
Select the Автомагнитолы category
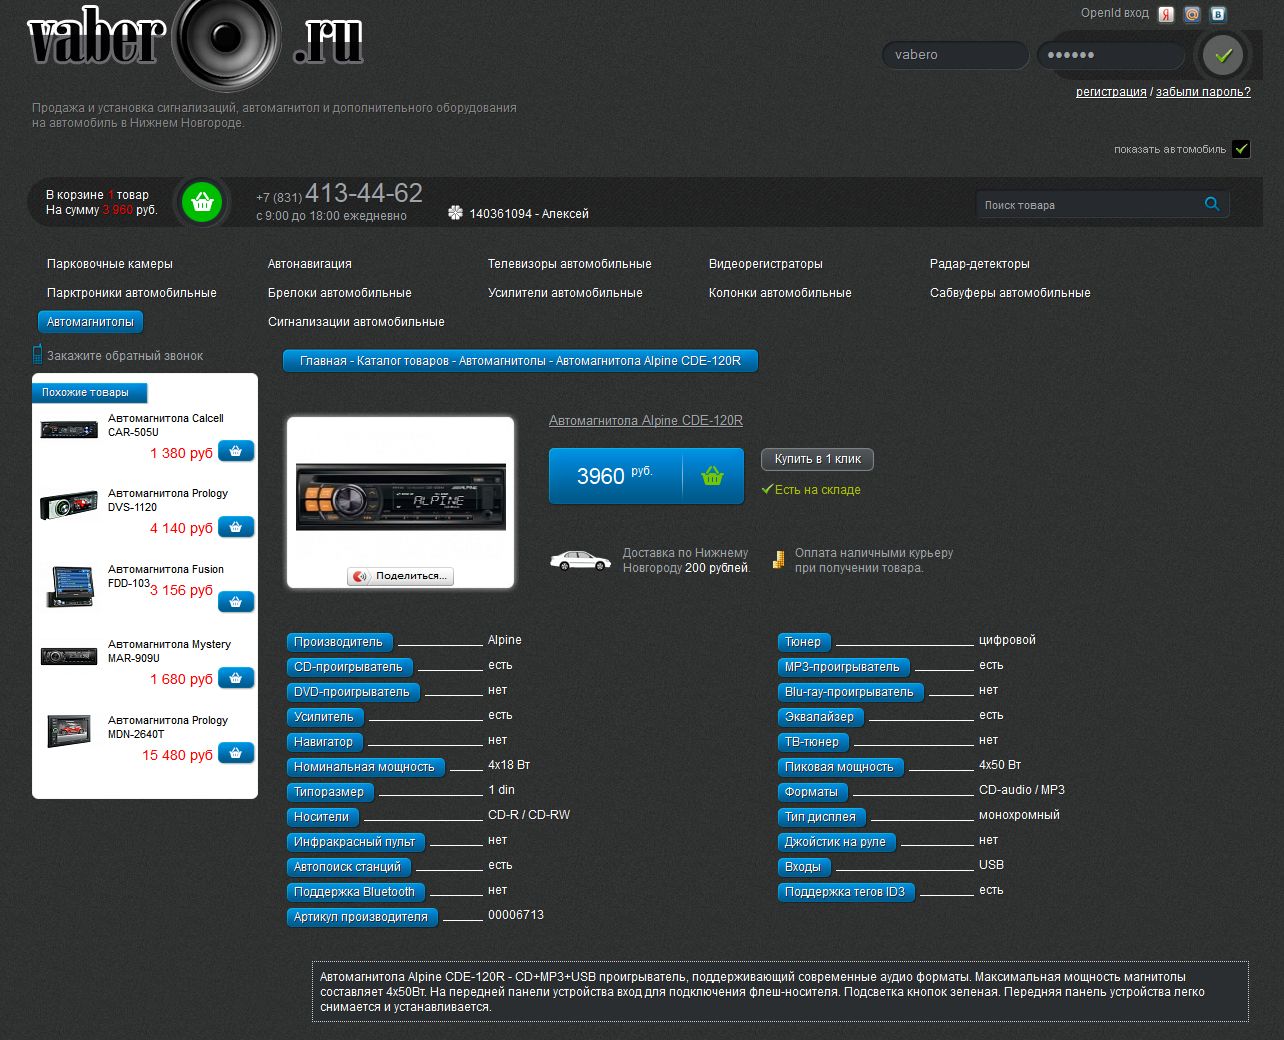click(90, 322)
